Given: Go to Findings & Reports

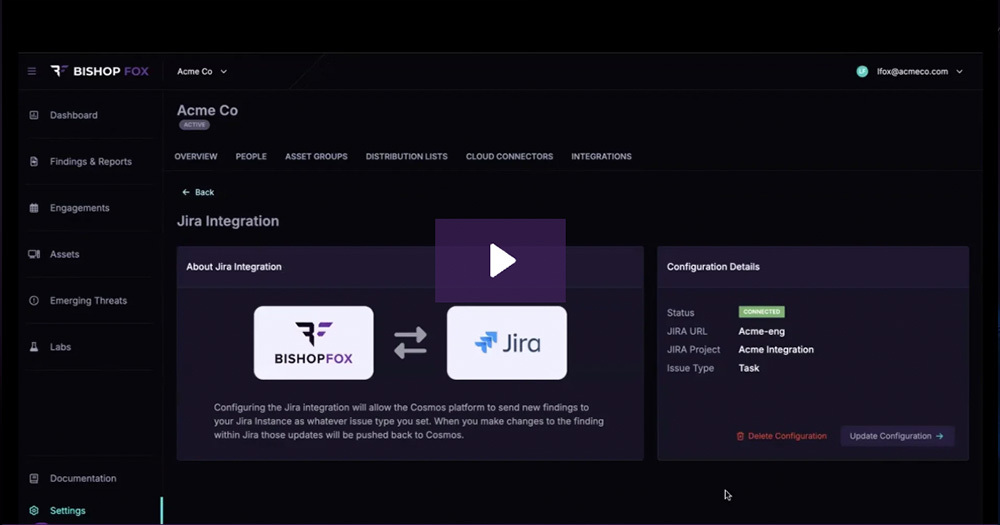Looking at the screenshot, I should tap(91, 161).
